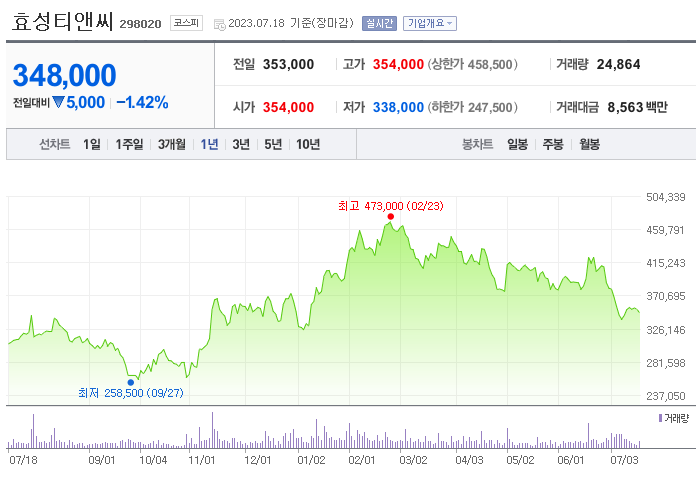Click the 상한가 458,500 text
Viewport: 696px width, 482px height.
tap(473, 64)
